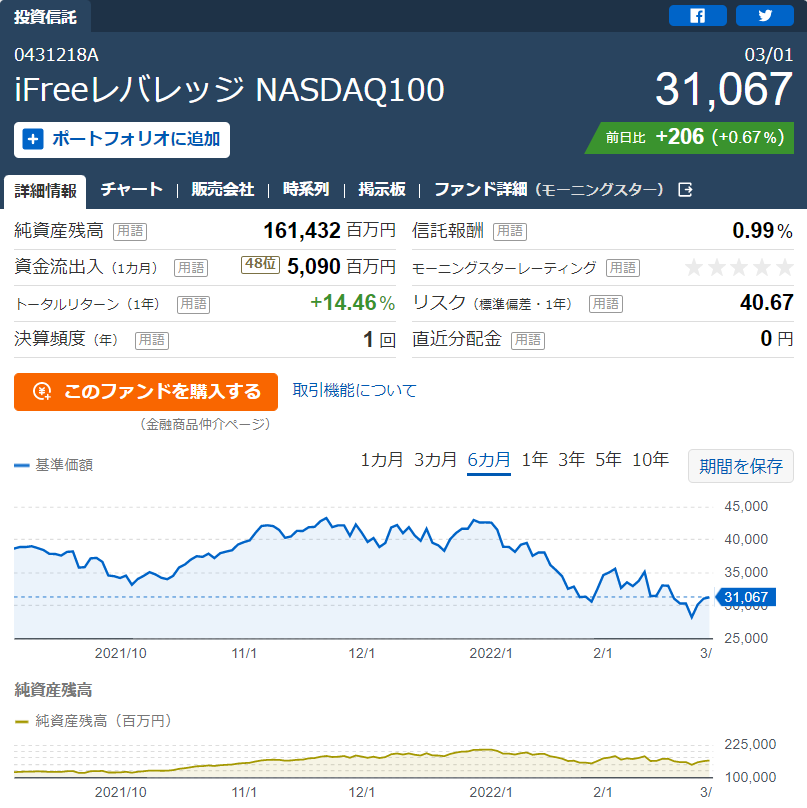Click the yen coin icon on purchase button

point(42,392)
